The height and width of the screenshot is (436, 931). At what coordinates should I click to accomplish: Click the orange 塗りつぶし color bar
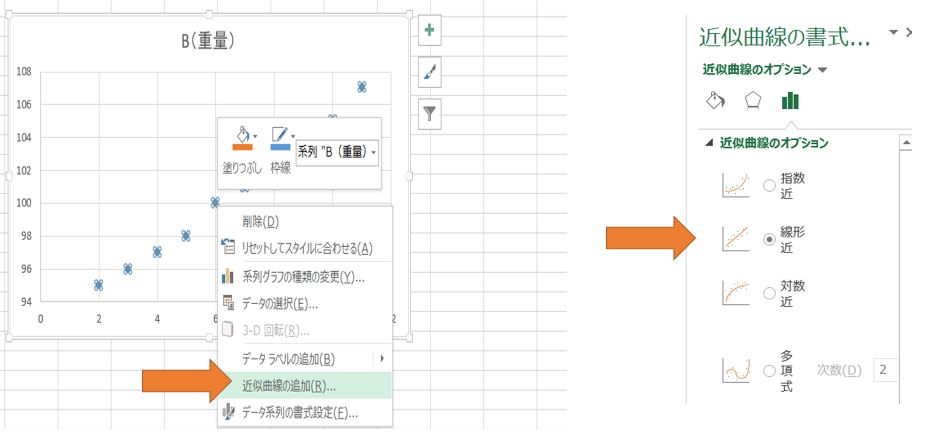[x=242, y=146]
